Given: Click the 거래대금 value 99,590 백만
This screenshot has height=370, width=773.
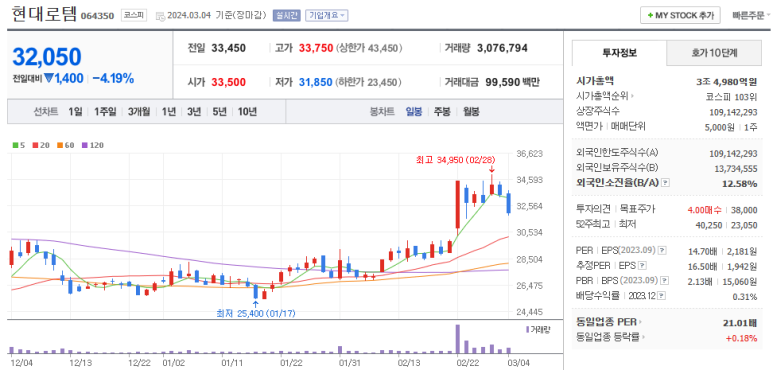Looking at the screenshot, I should pyautogui.click(x=513, y=82).
